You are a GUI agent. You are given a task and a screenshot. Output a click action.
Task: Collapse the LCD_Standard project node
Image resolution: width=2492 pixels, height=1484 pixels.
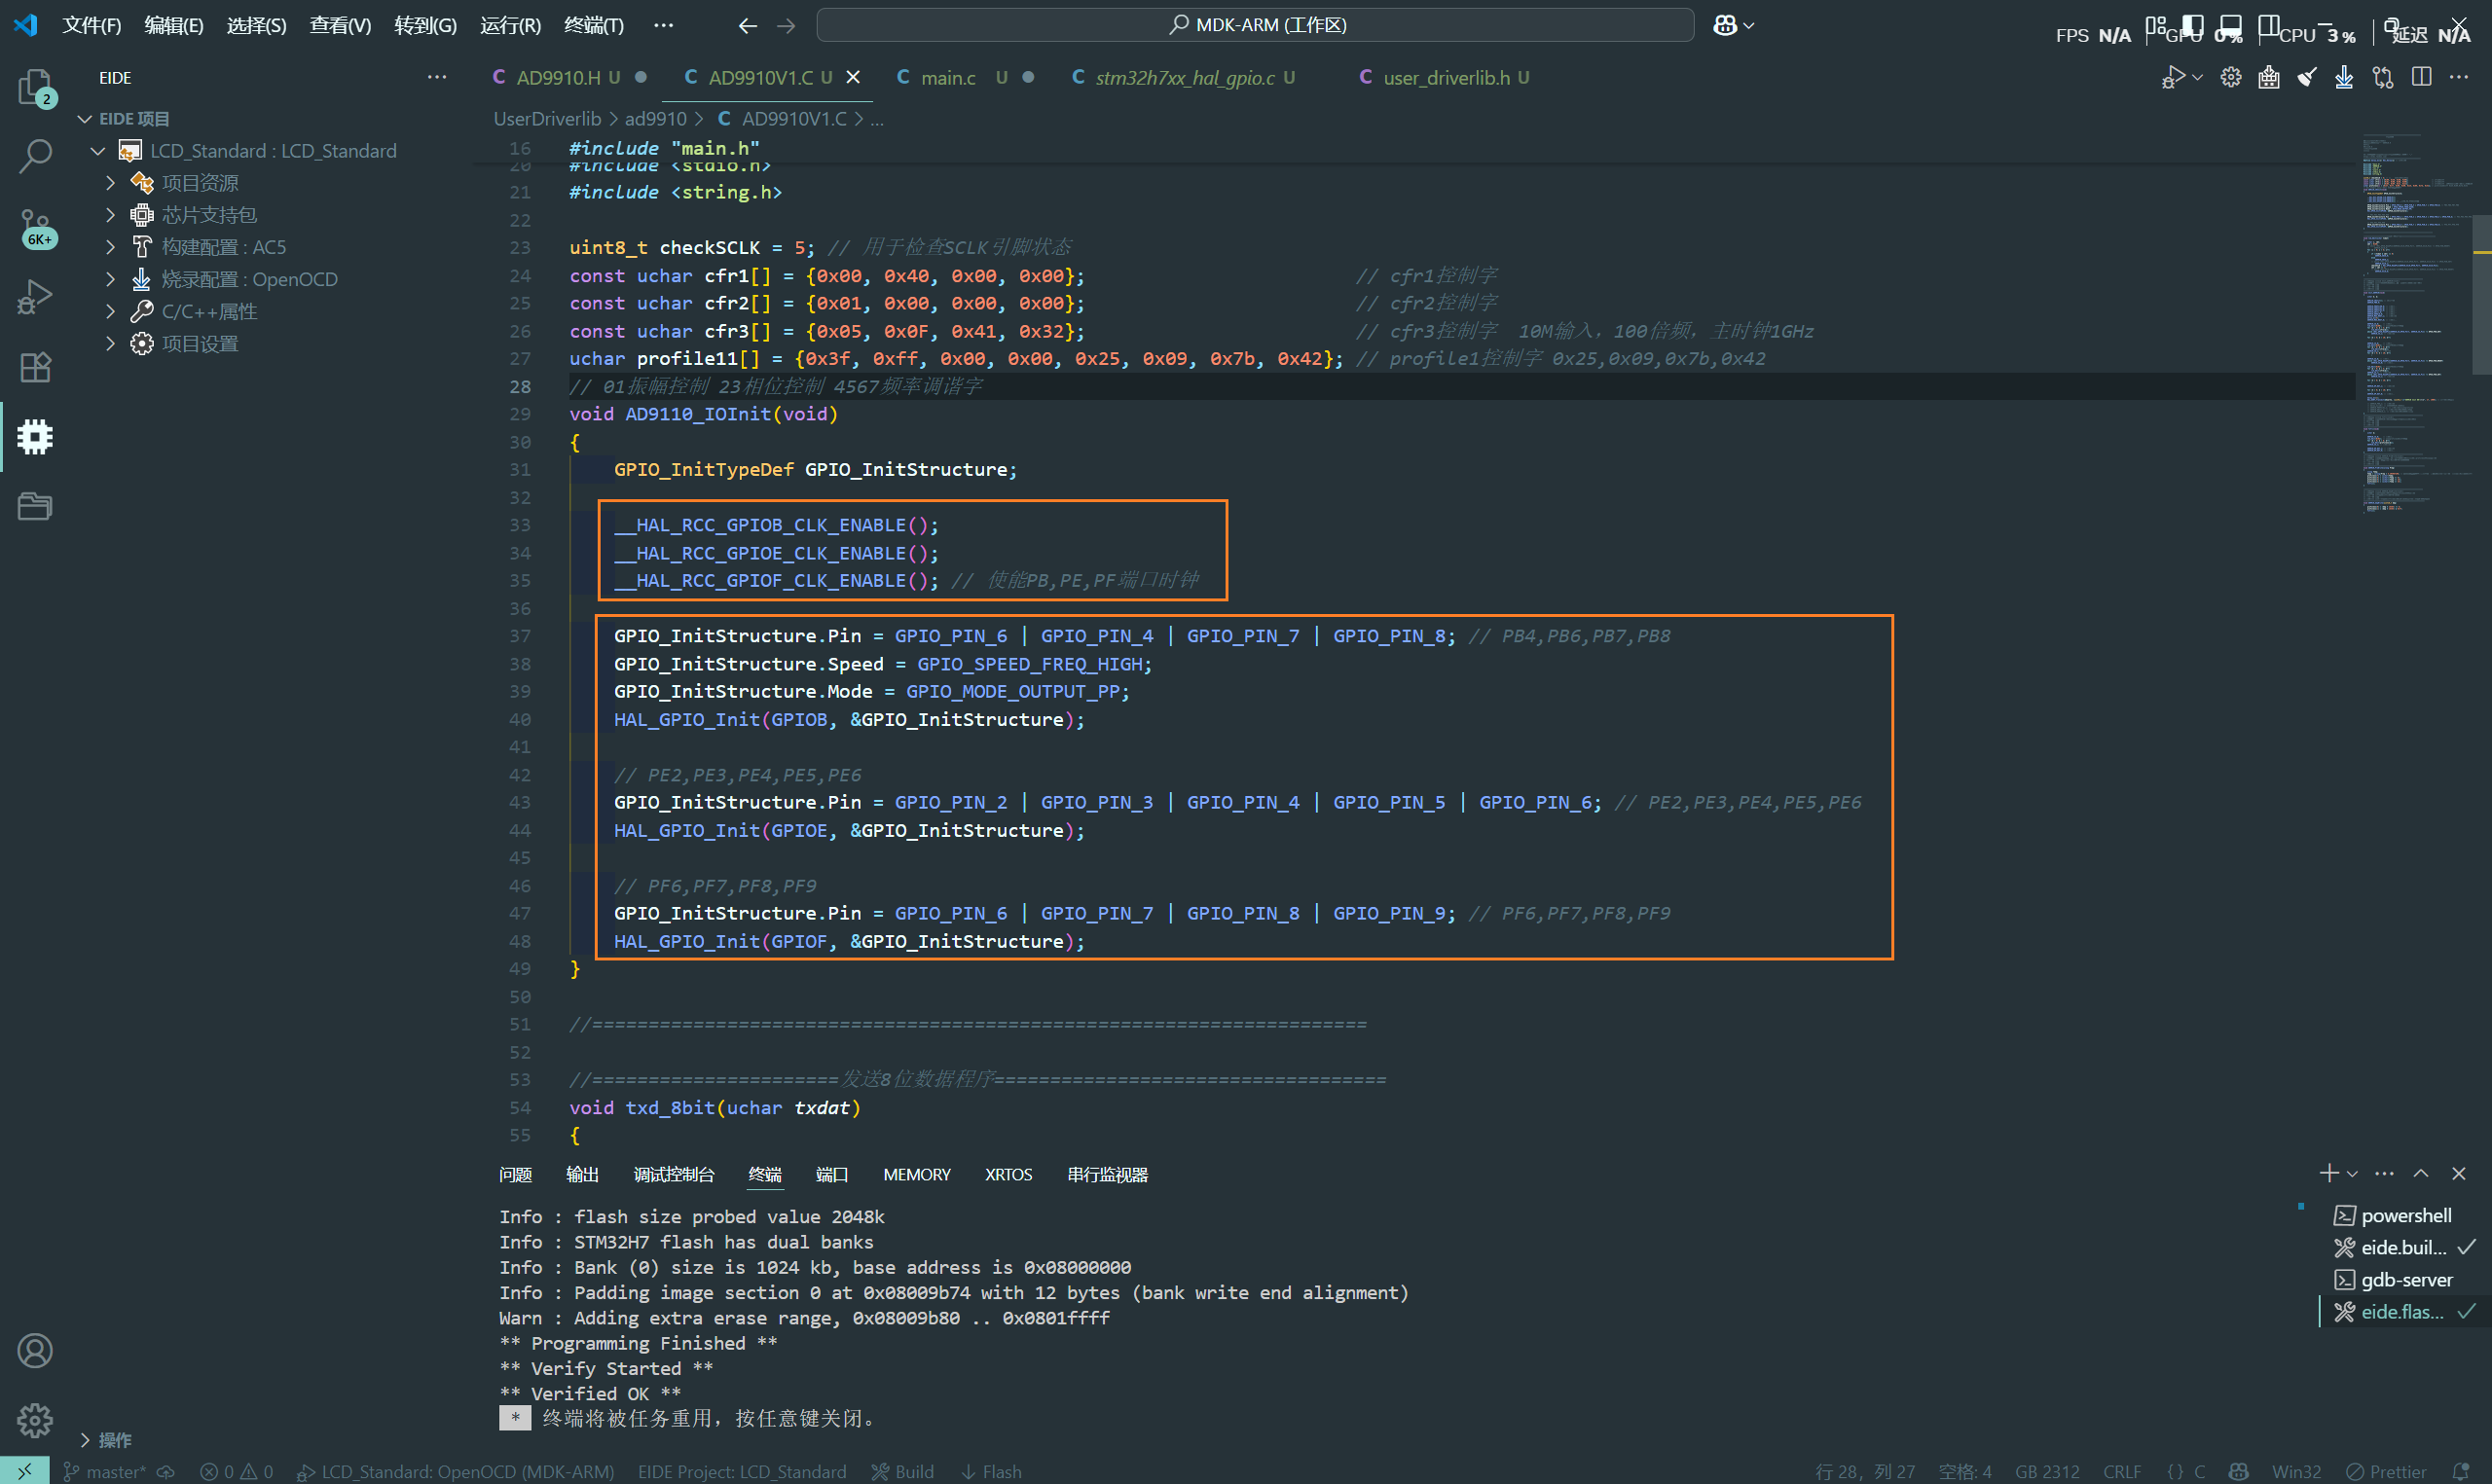click(x=98, y=151)
